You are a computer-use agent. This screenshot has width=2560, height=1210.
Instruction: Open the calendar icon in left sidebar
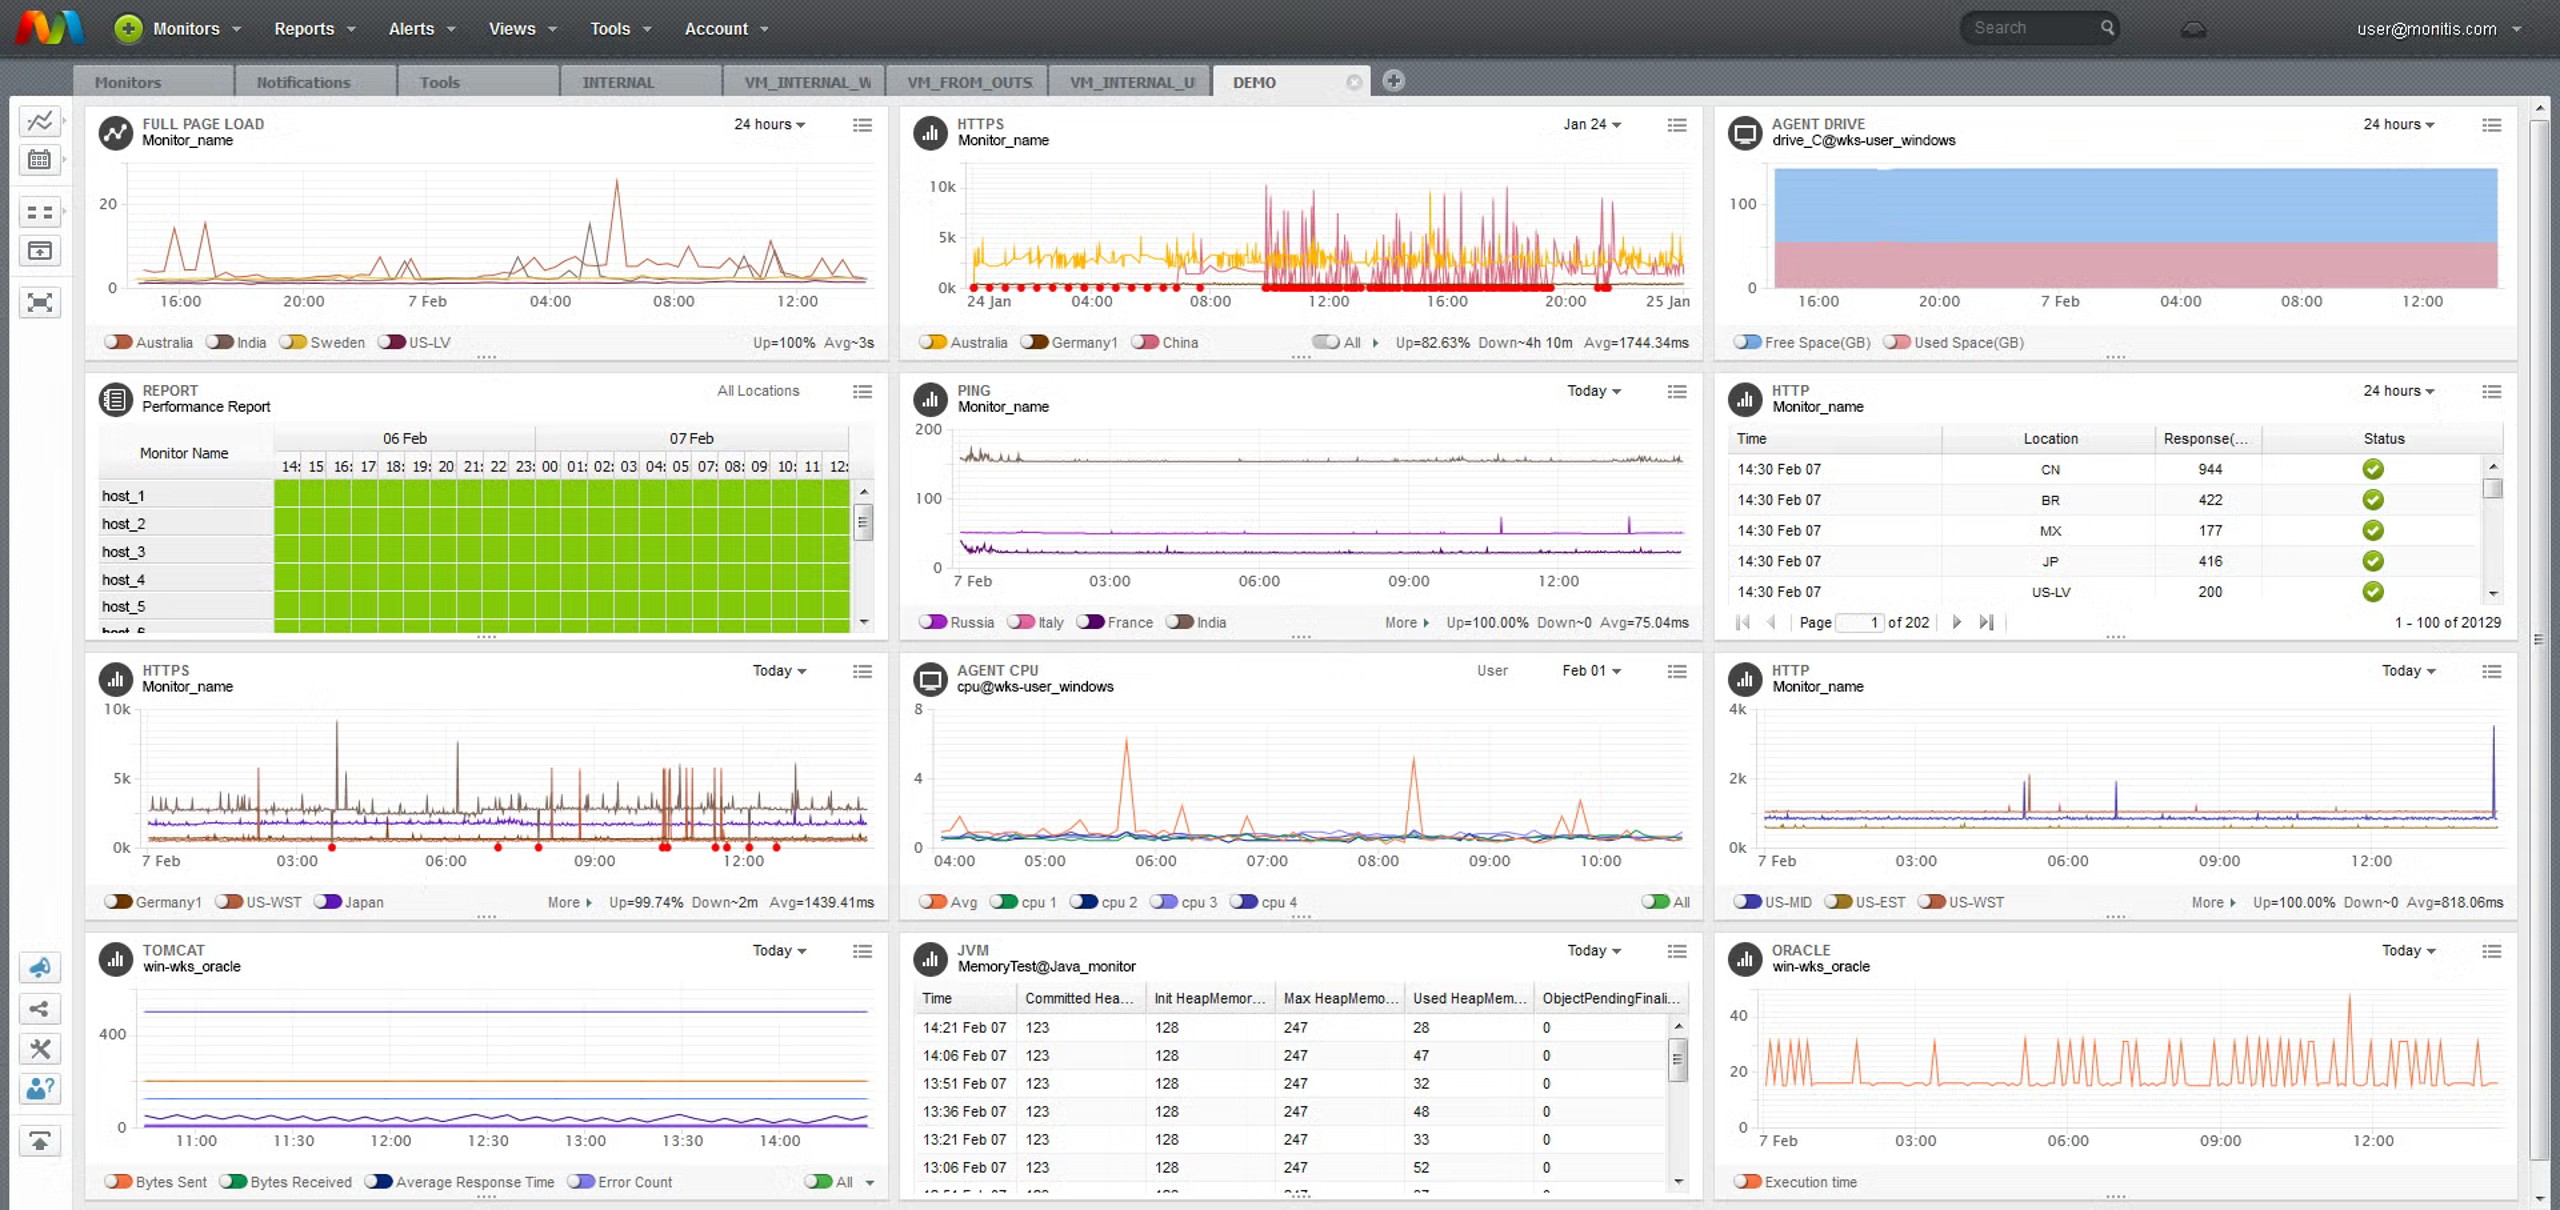click(x=40, y=160)
